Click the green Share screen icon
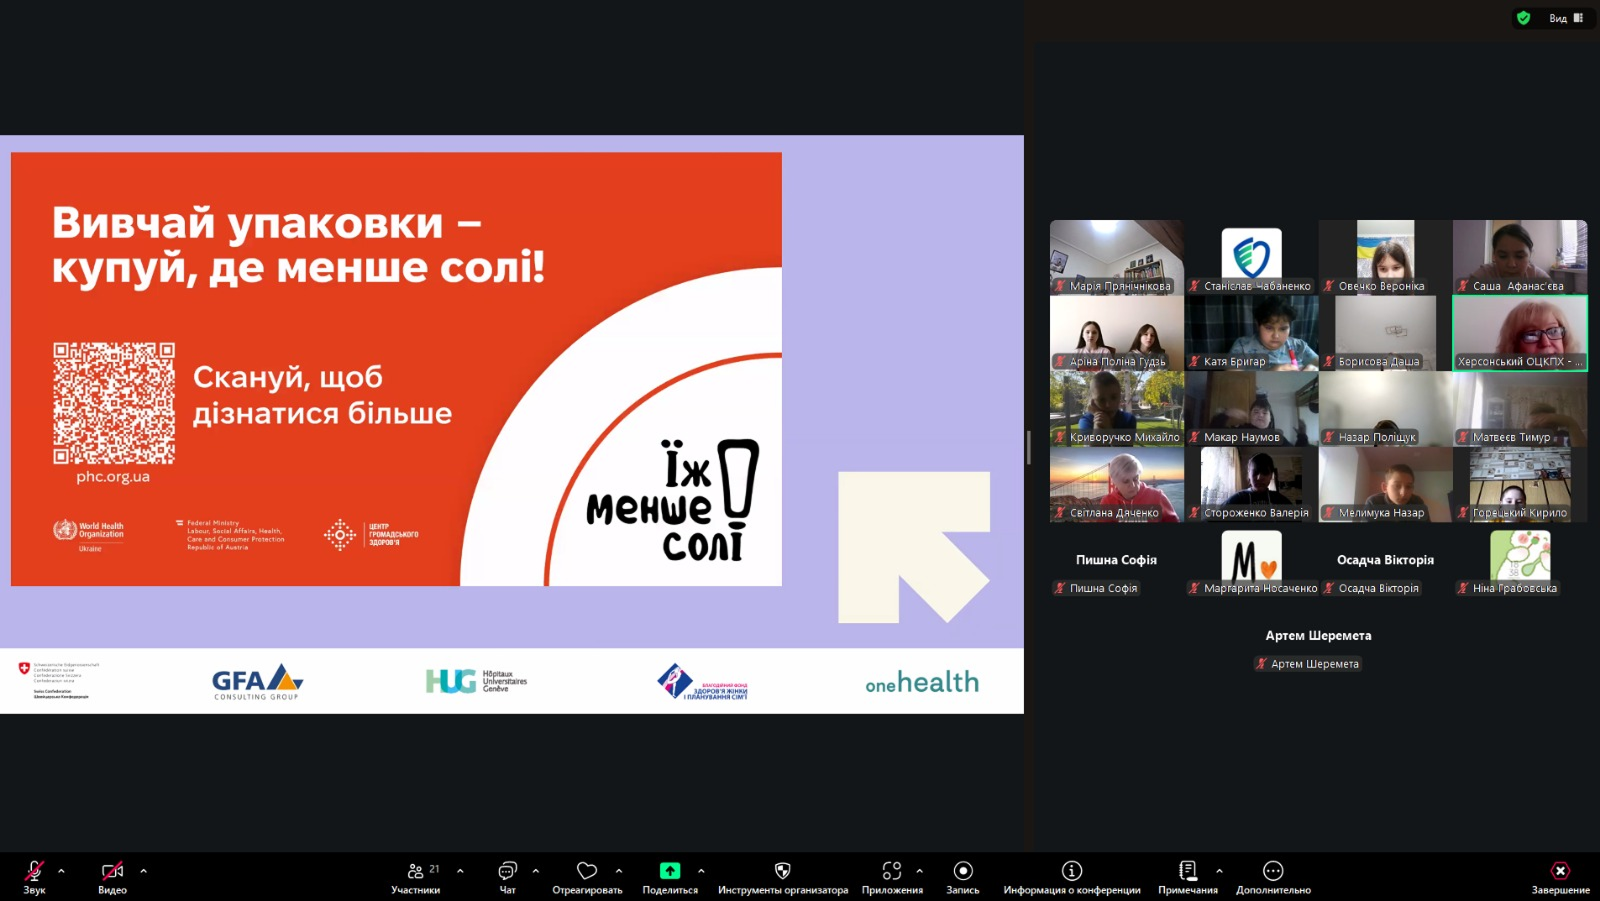1600x901 pixels. (670, 871)
